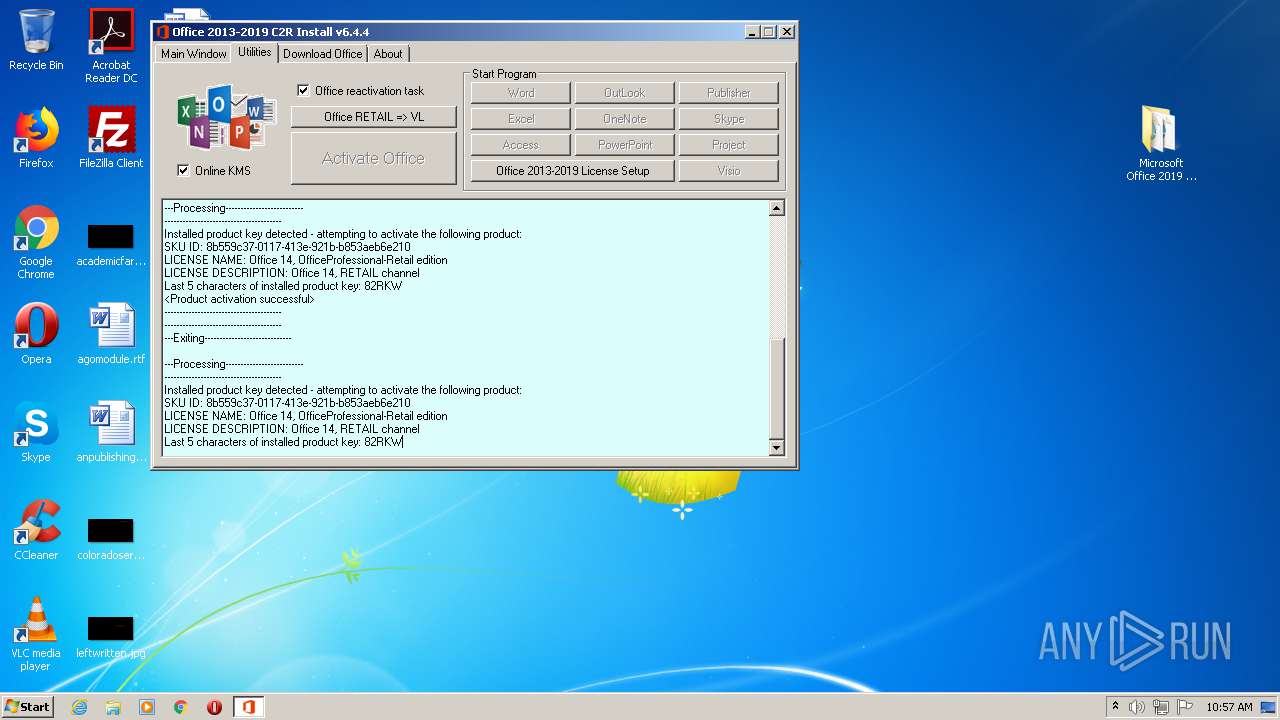The width and height of the screenshot is (1280, 720).
Task: Click the OneNote start program button
Action: tap(625, 119)
